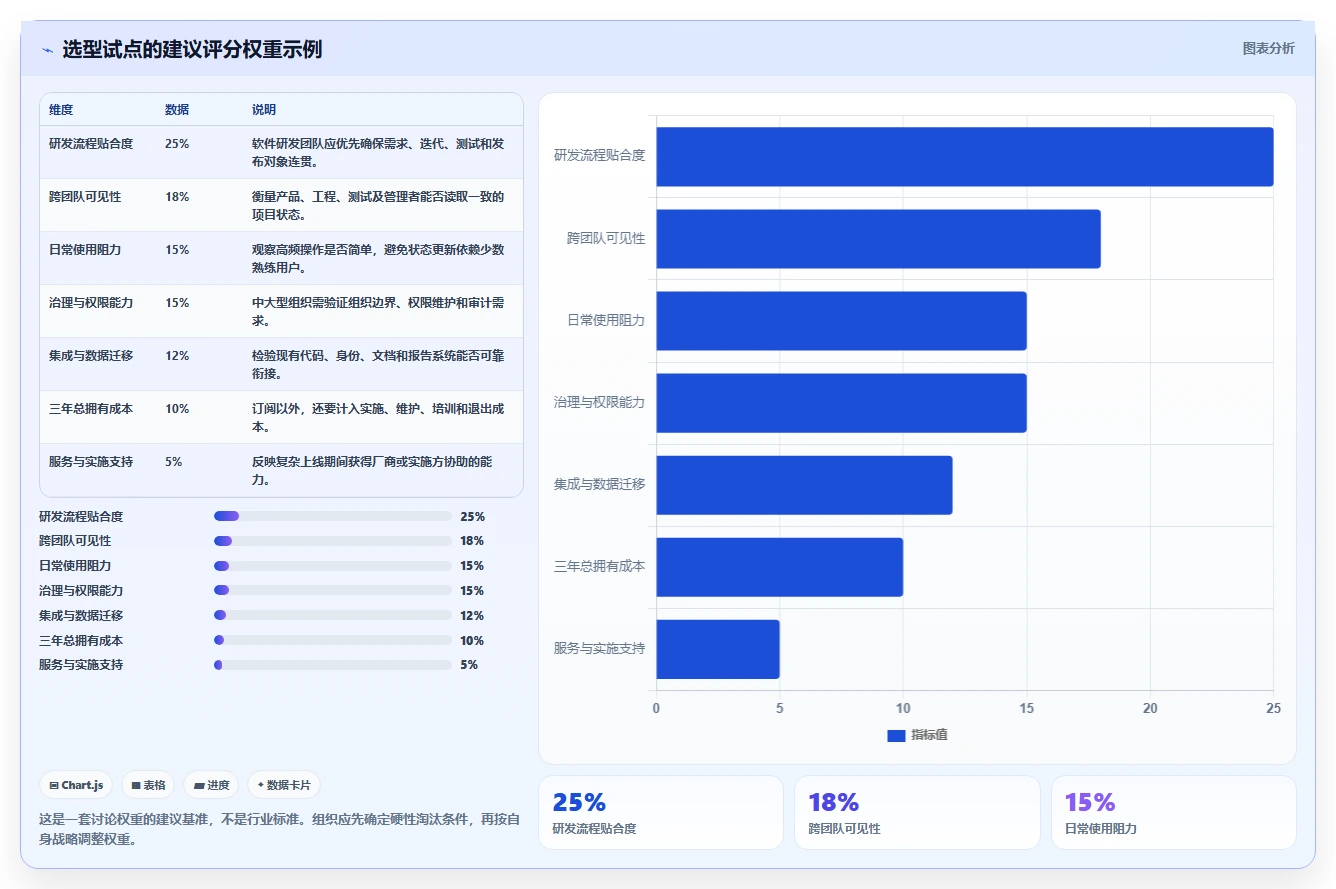This screenshot has width=1336, height=889.
Task: Click the x-axis tick label 20
Action: pyautogui.click(x=1150, y=708)
